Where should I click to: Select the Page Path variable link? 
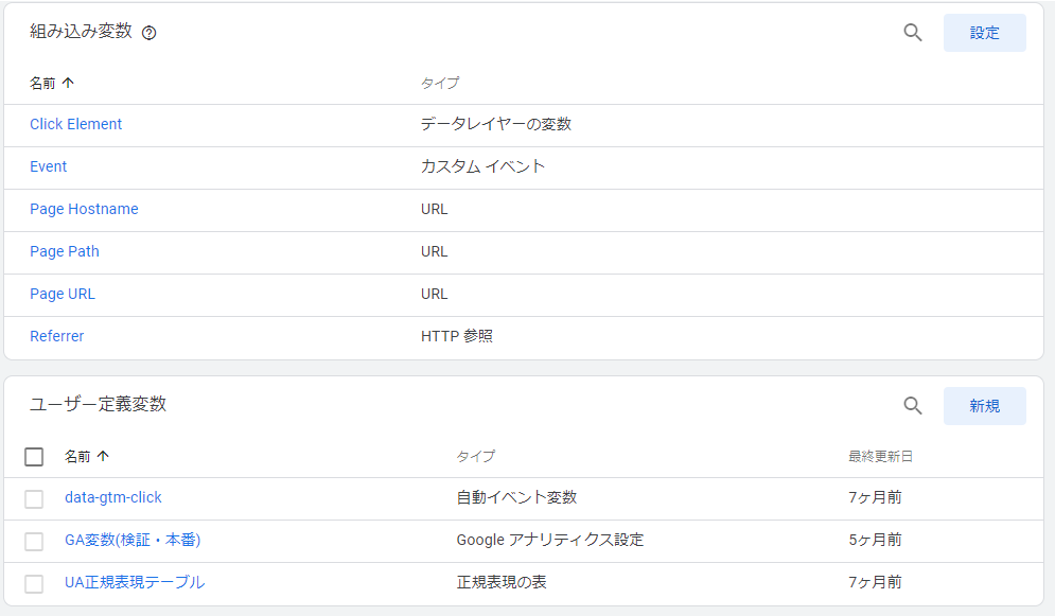65,252
